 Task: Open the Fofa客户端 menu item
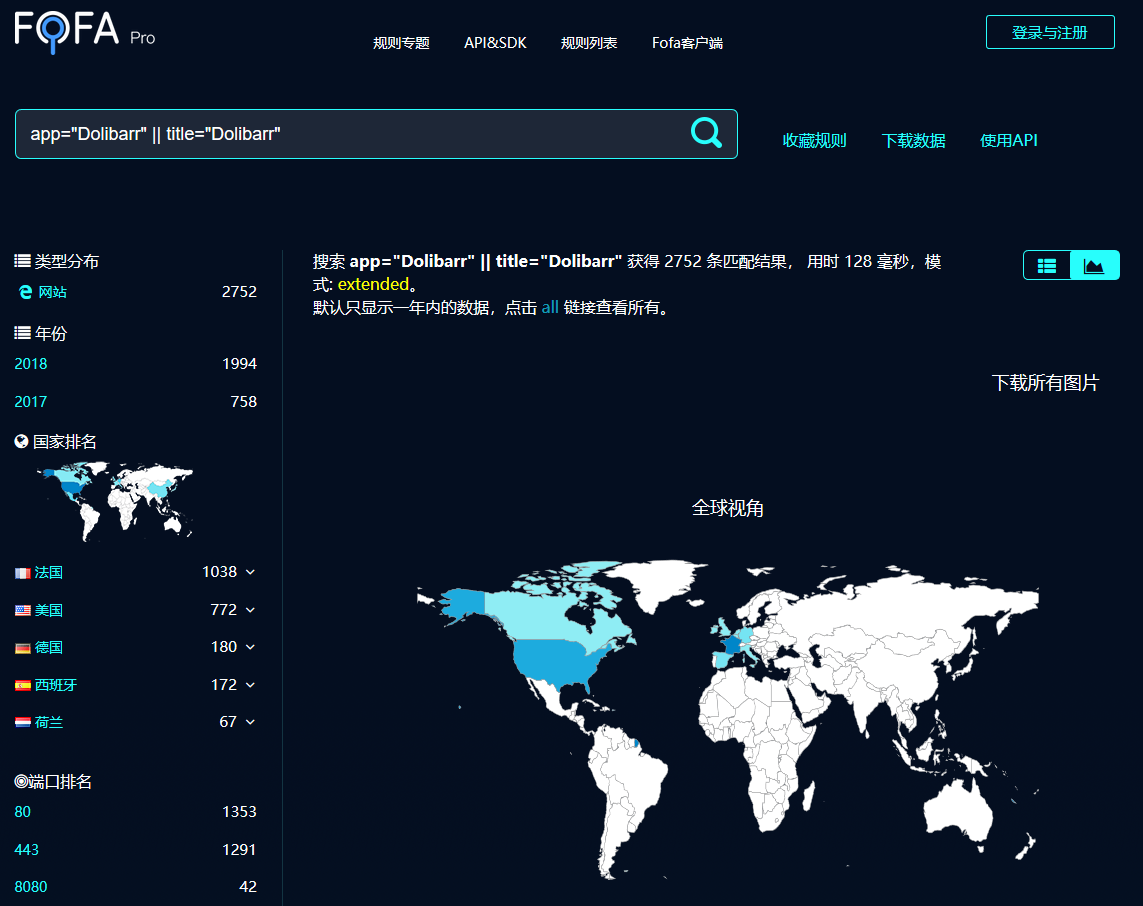[687, 43]
